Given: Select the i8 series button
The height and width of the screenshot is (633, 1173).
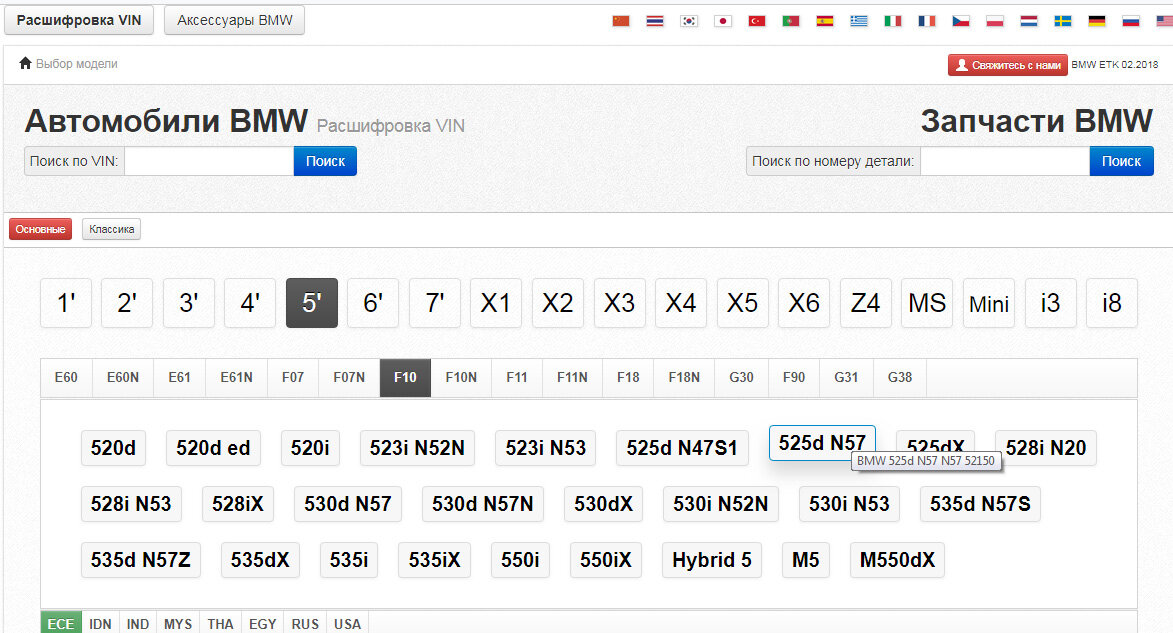Looking at the screenshot, I should (1112, 303).
